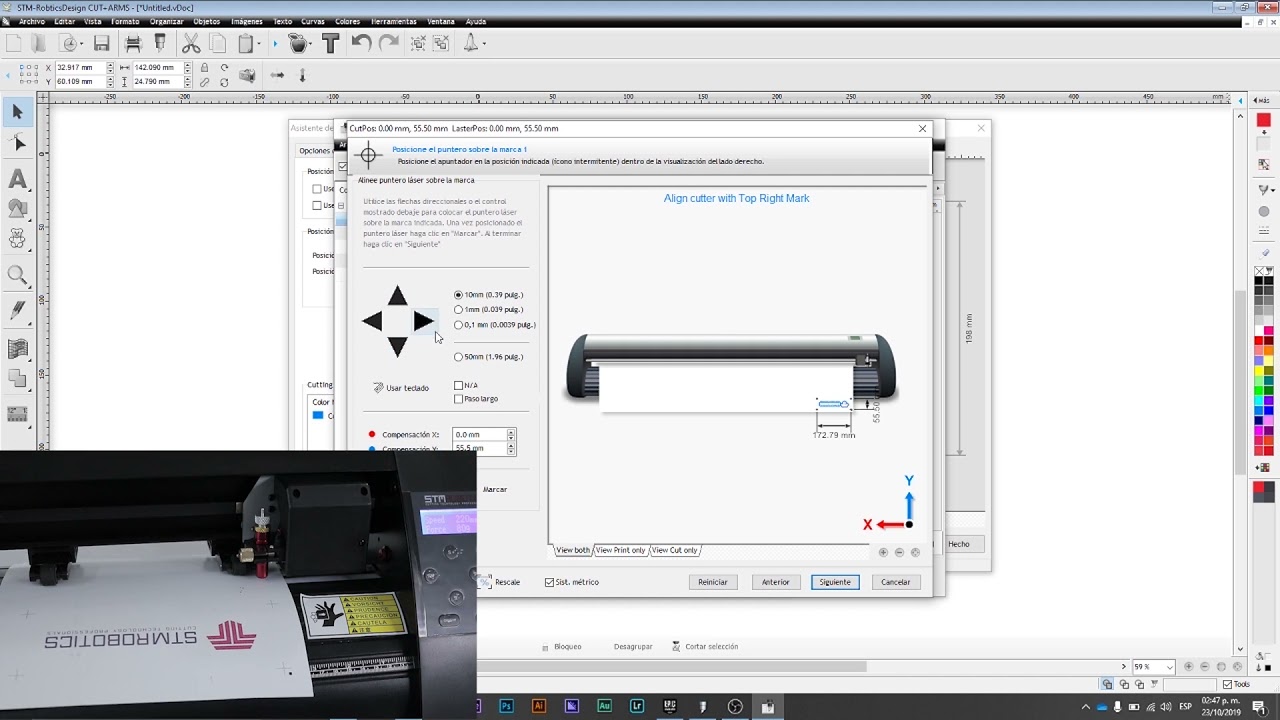Click the X position 32.917 mm field
This screenshot has width=1280, height=720.
[x=82, y=67]
